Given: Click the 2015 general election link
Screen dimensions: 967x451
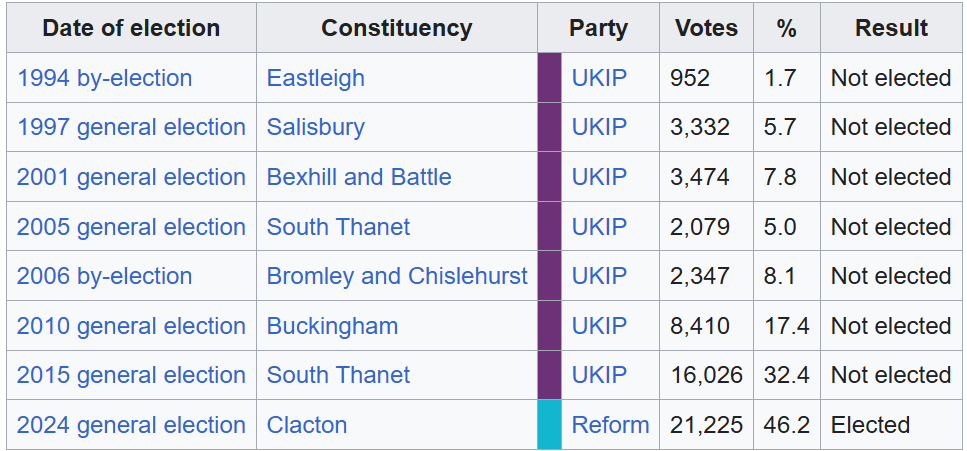Looking at the screenshot, I should pyautogui.click(x=131, y=375).
